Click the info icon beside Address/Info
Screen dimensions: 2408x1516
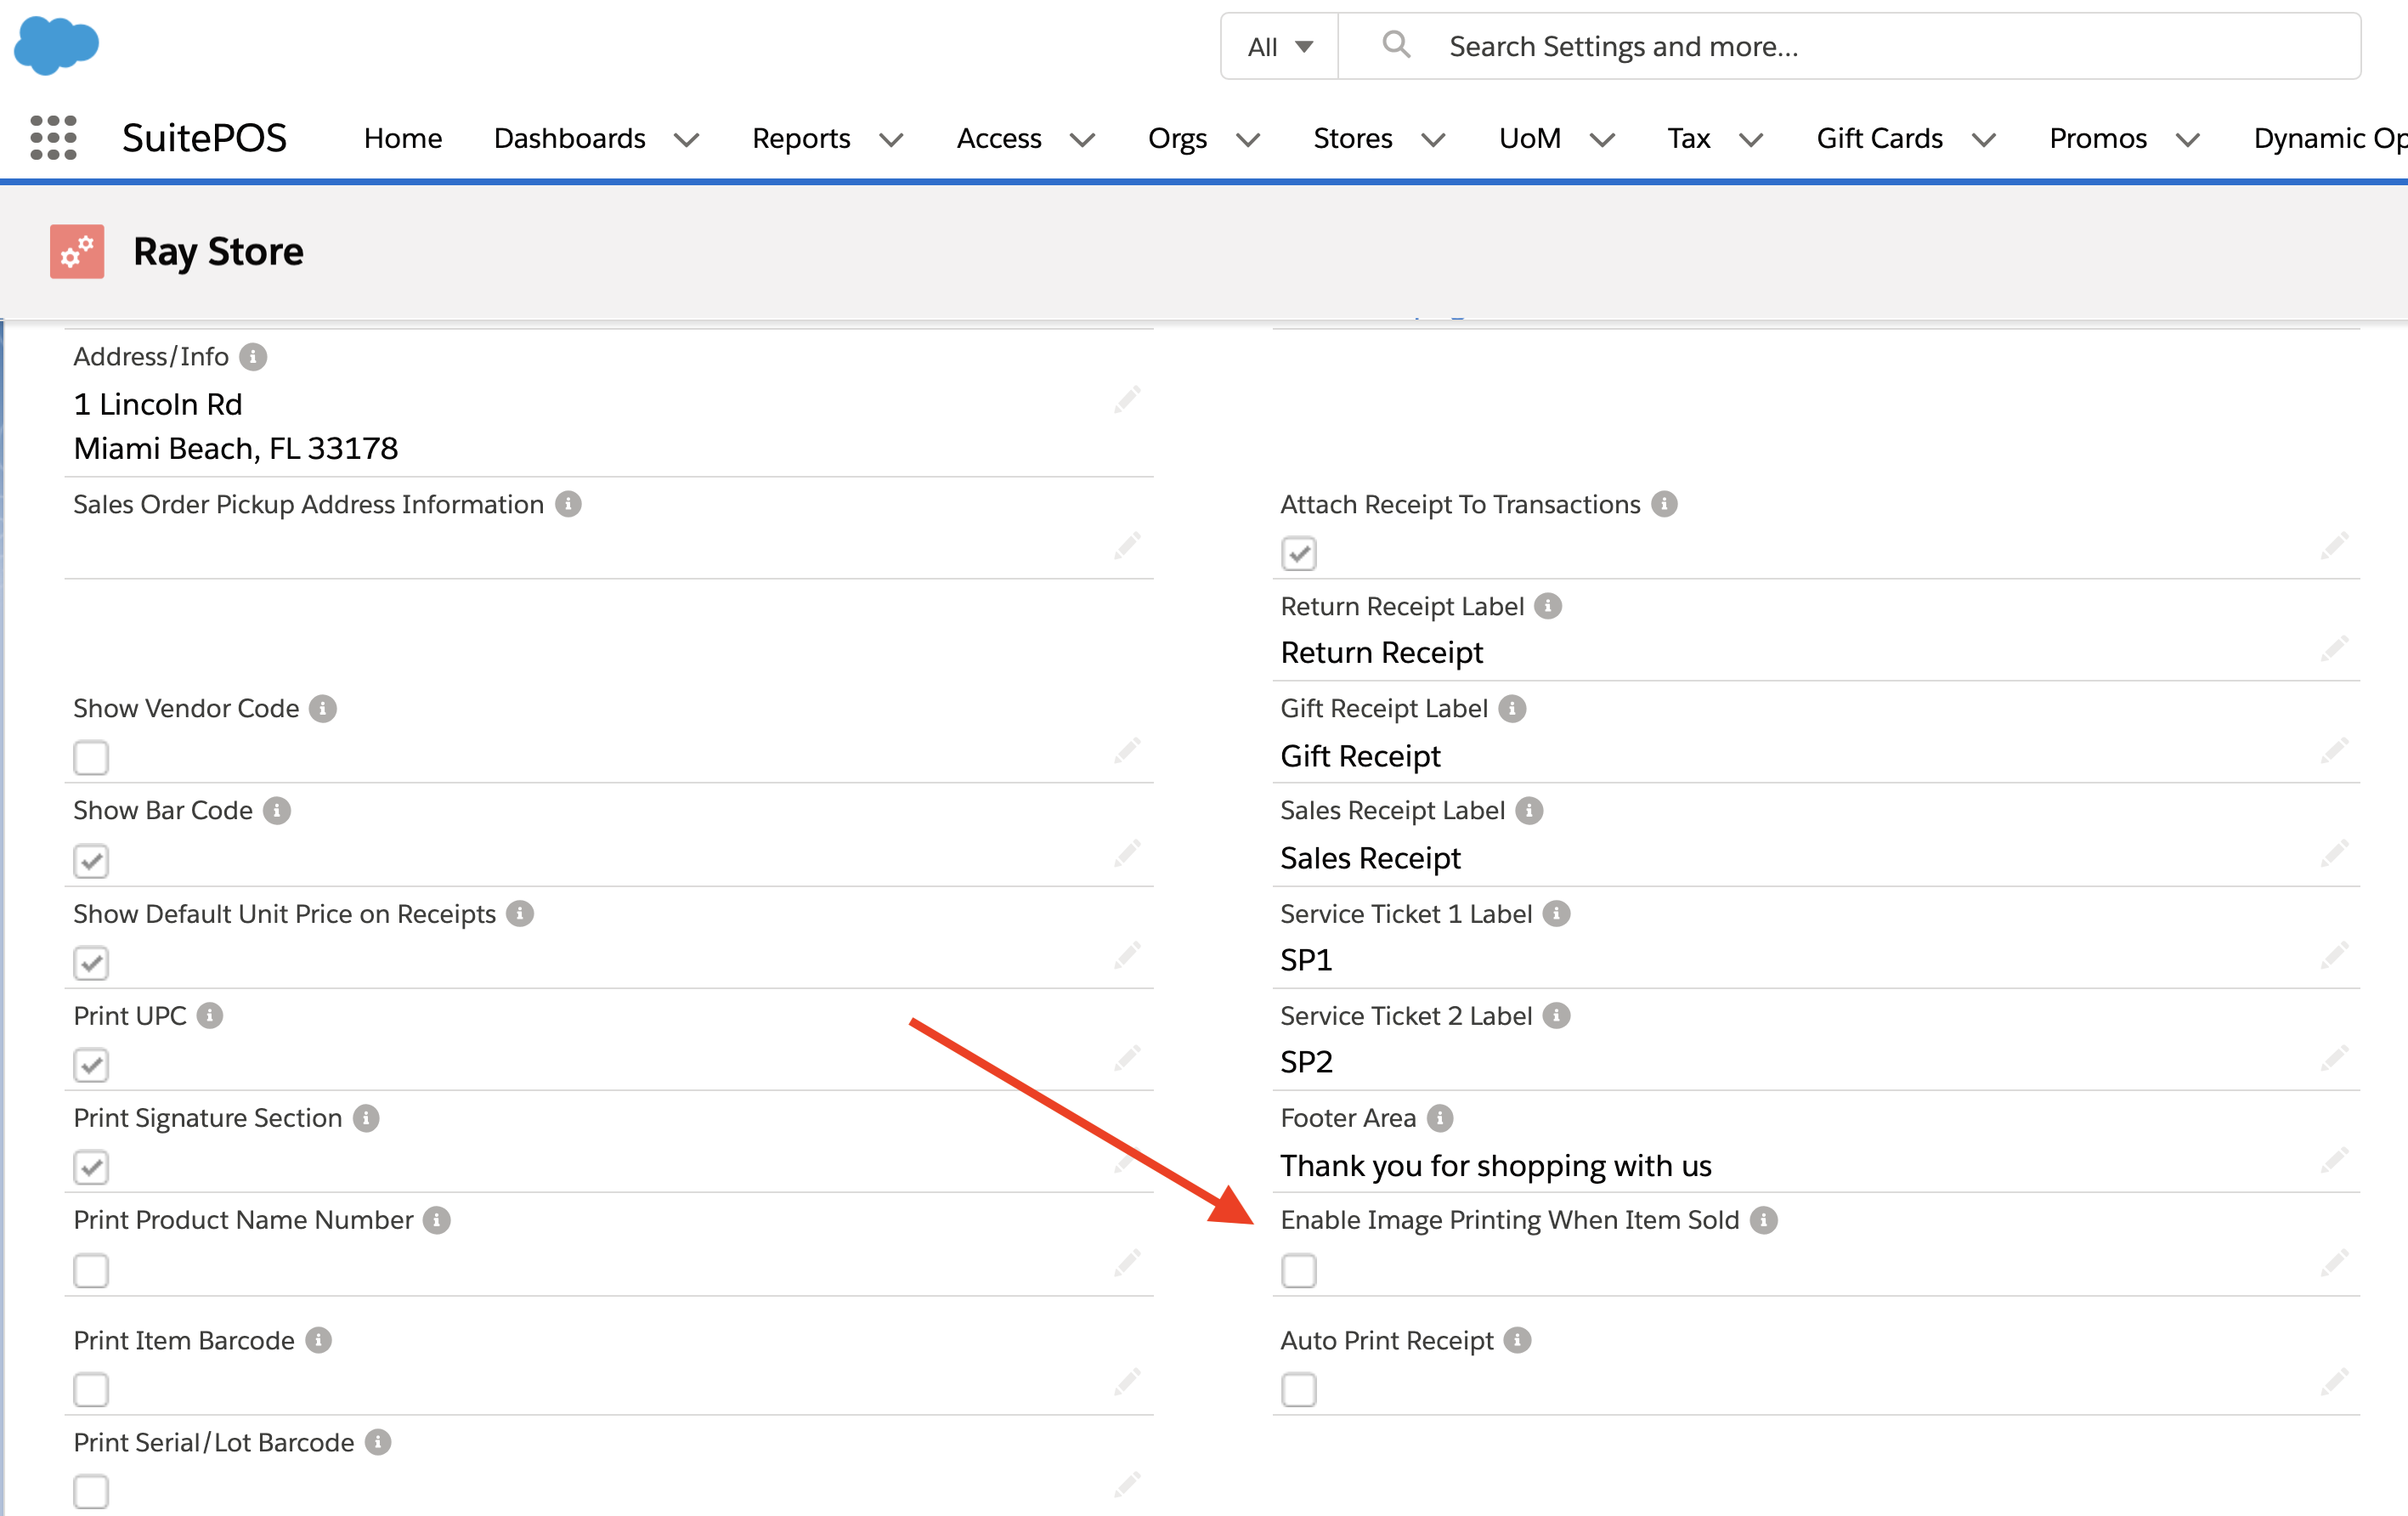tap(253, 357)
